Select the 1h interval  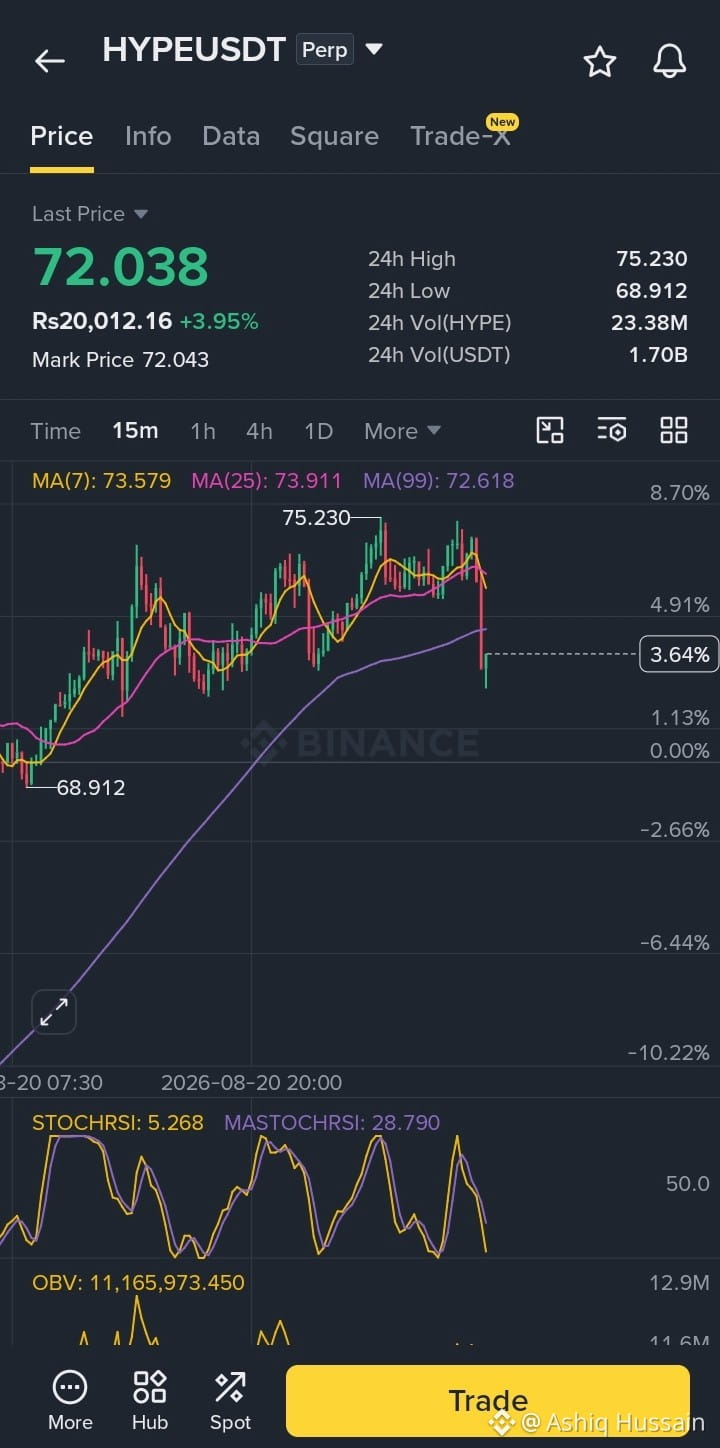(x=203, y=431)
